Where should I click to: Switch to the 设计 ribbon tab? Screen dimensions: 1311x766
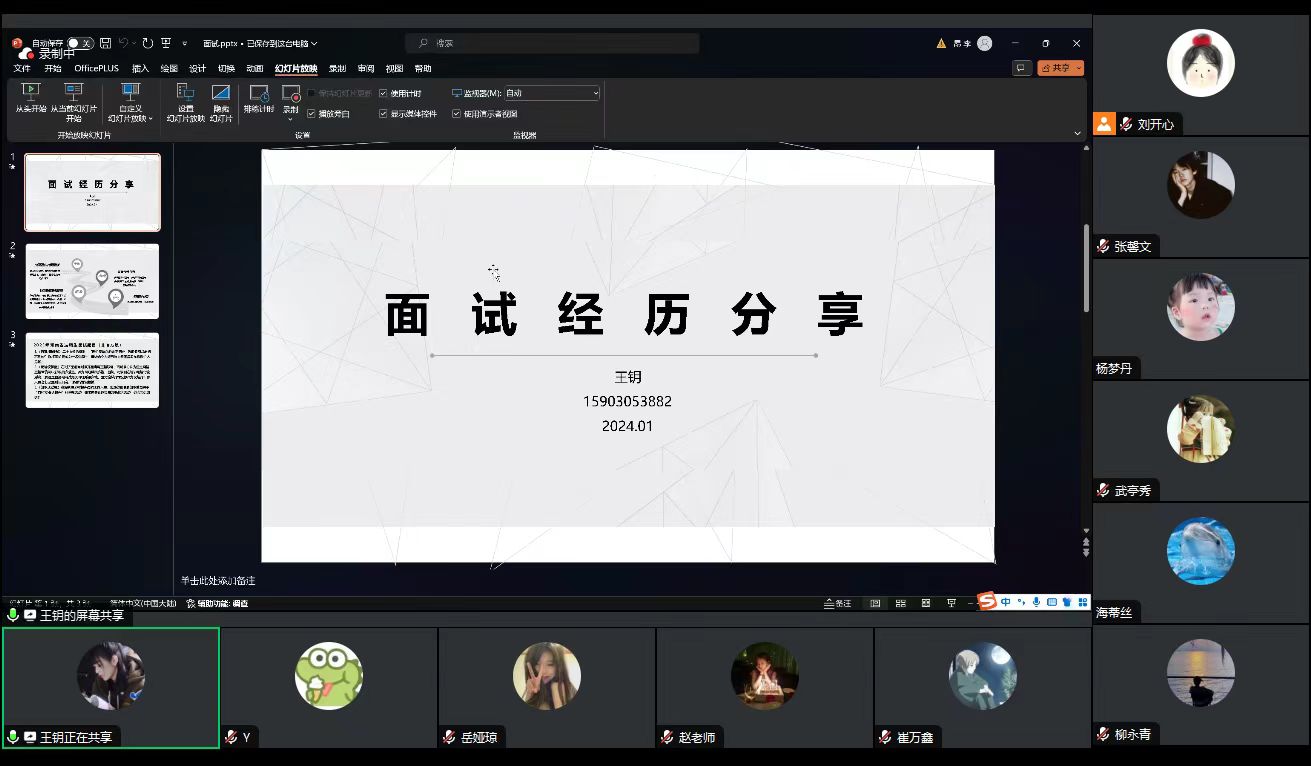[197, 68]
